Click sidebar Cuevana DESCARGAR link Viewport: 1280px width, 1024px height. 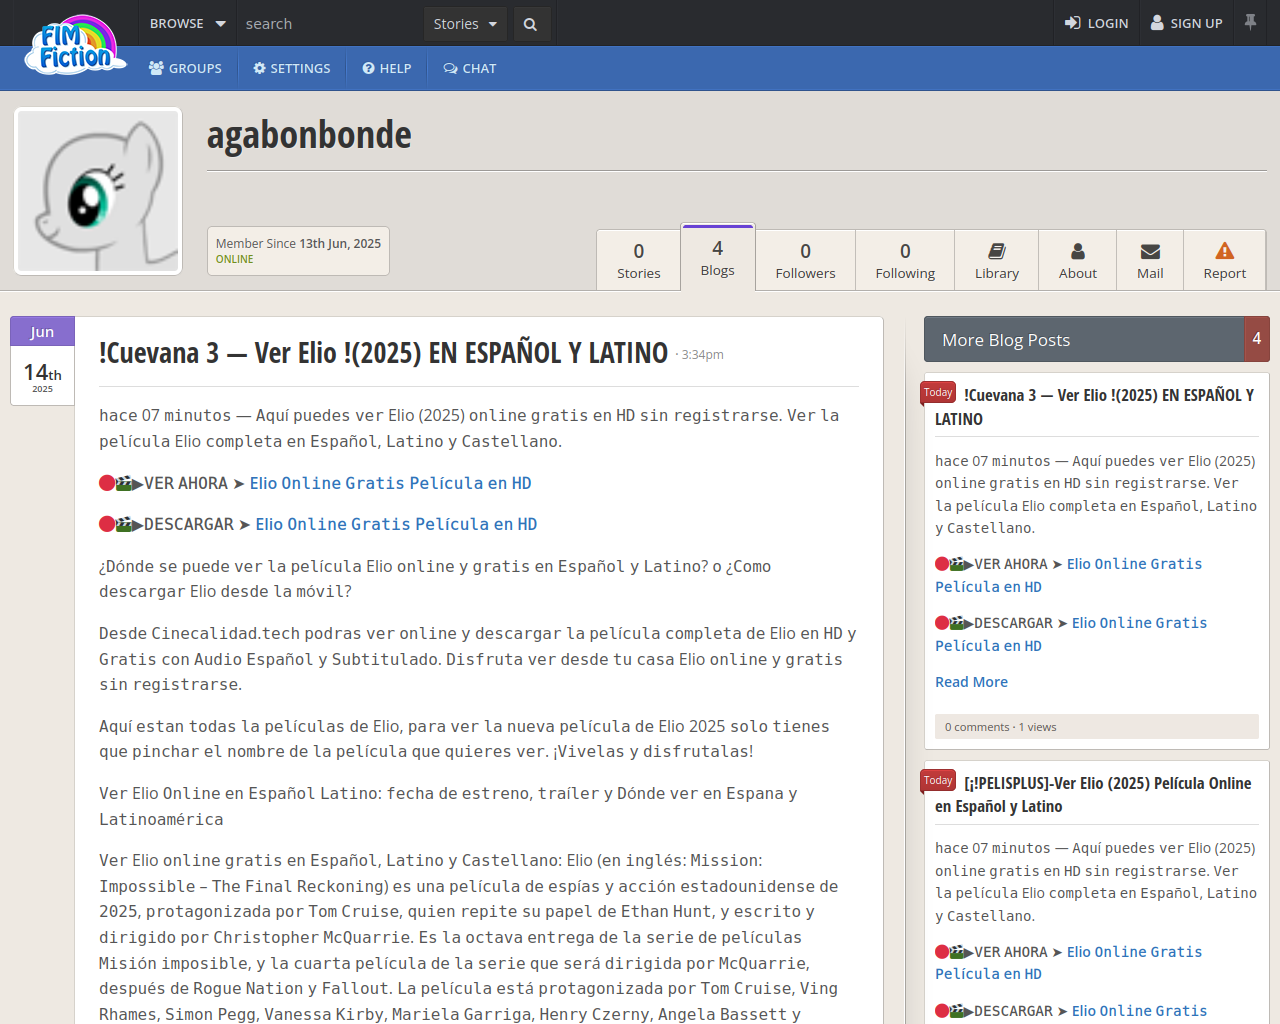tap(1071, 634)
